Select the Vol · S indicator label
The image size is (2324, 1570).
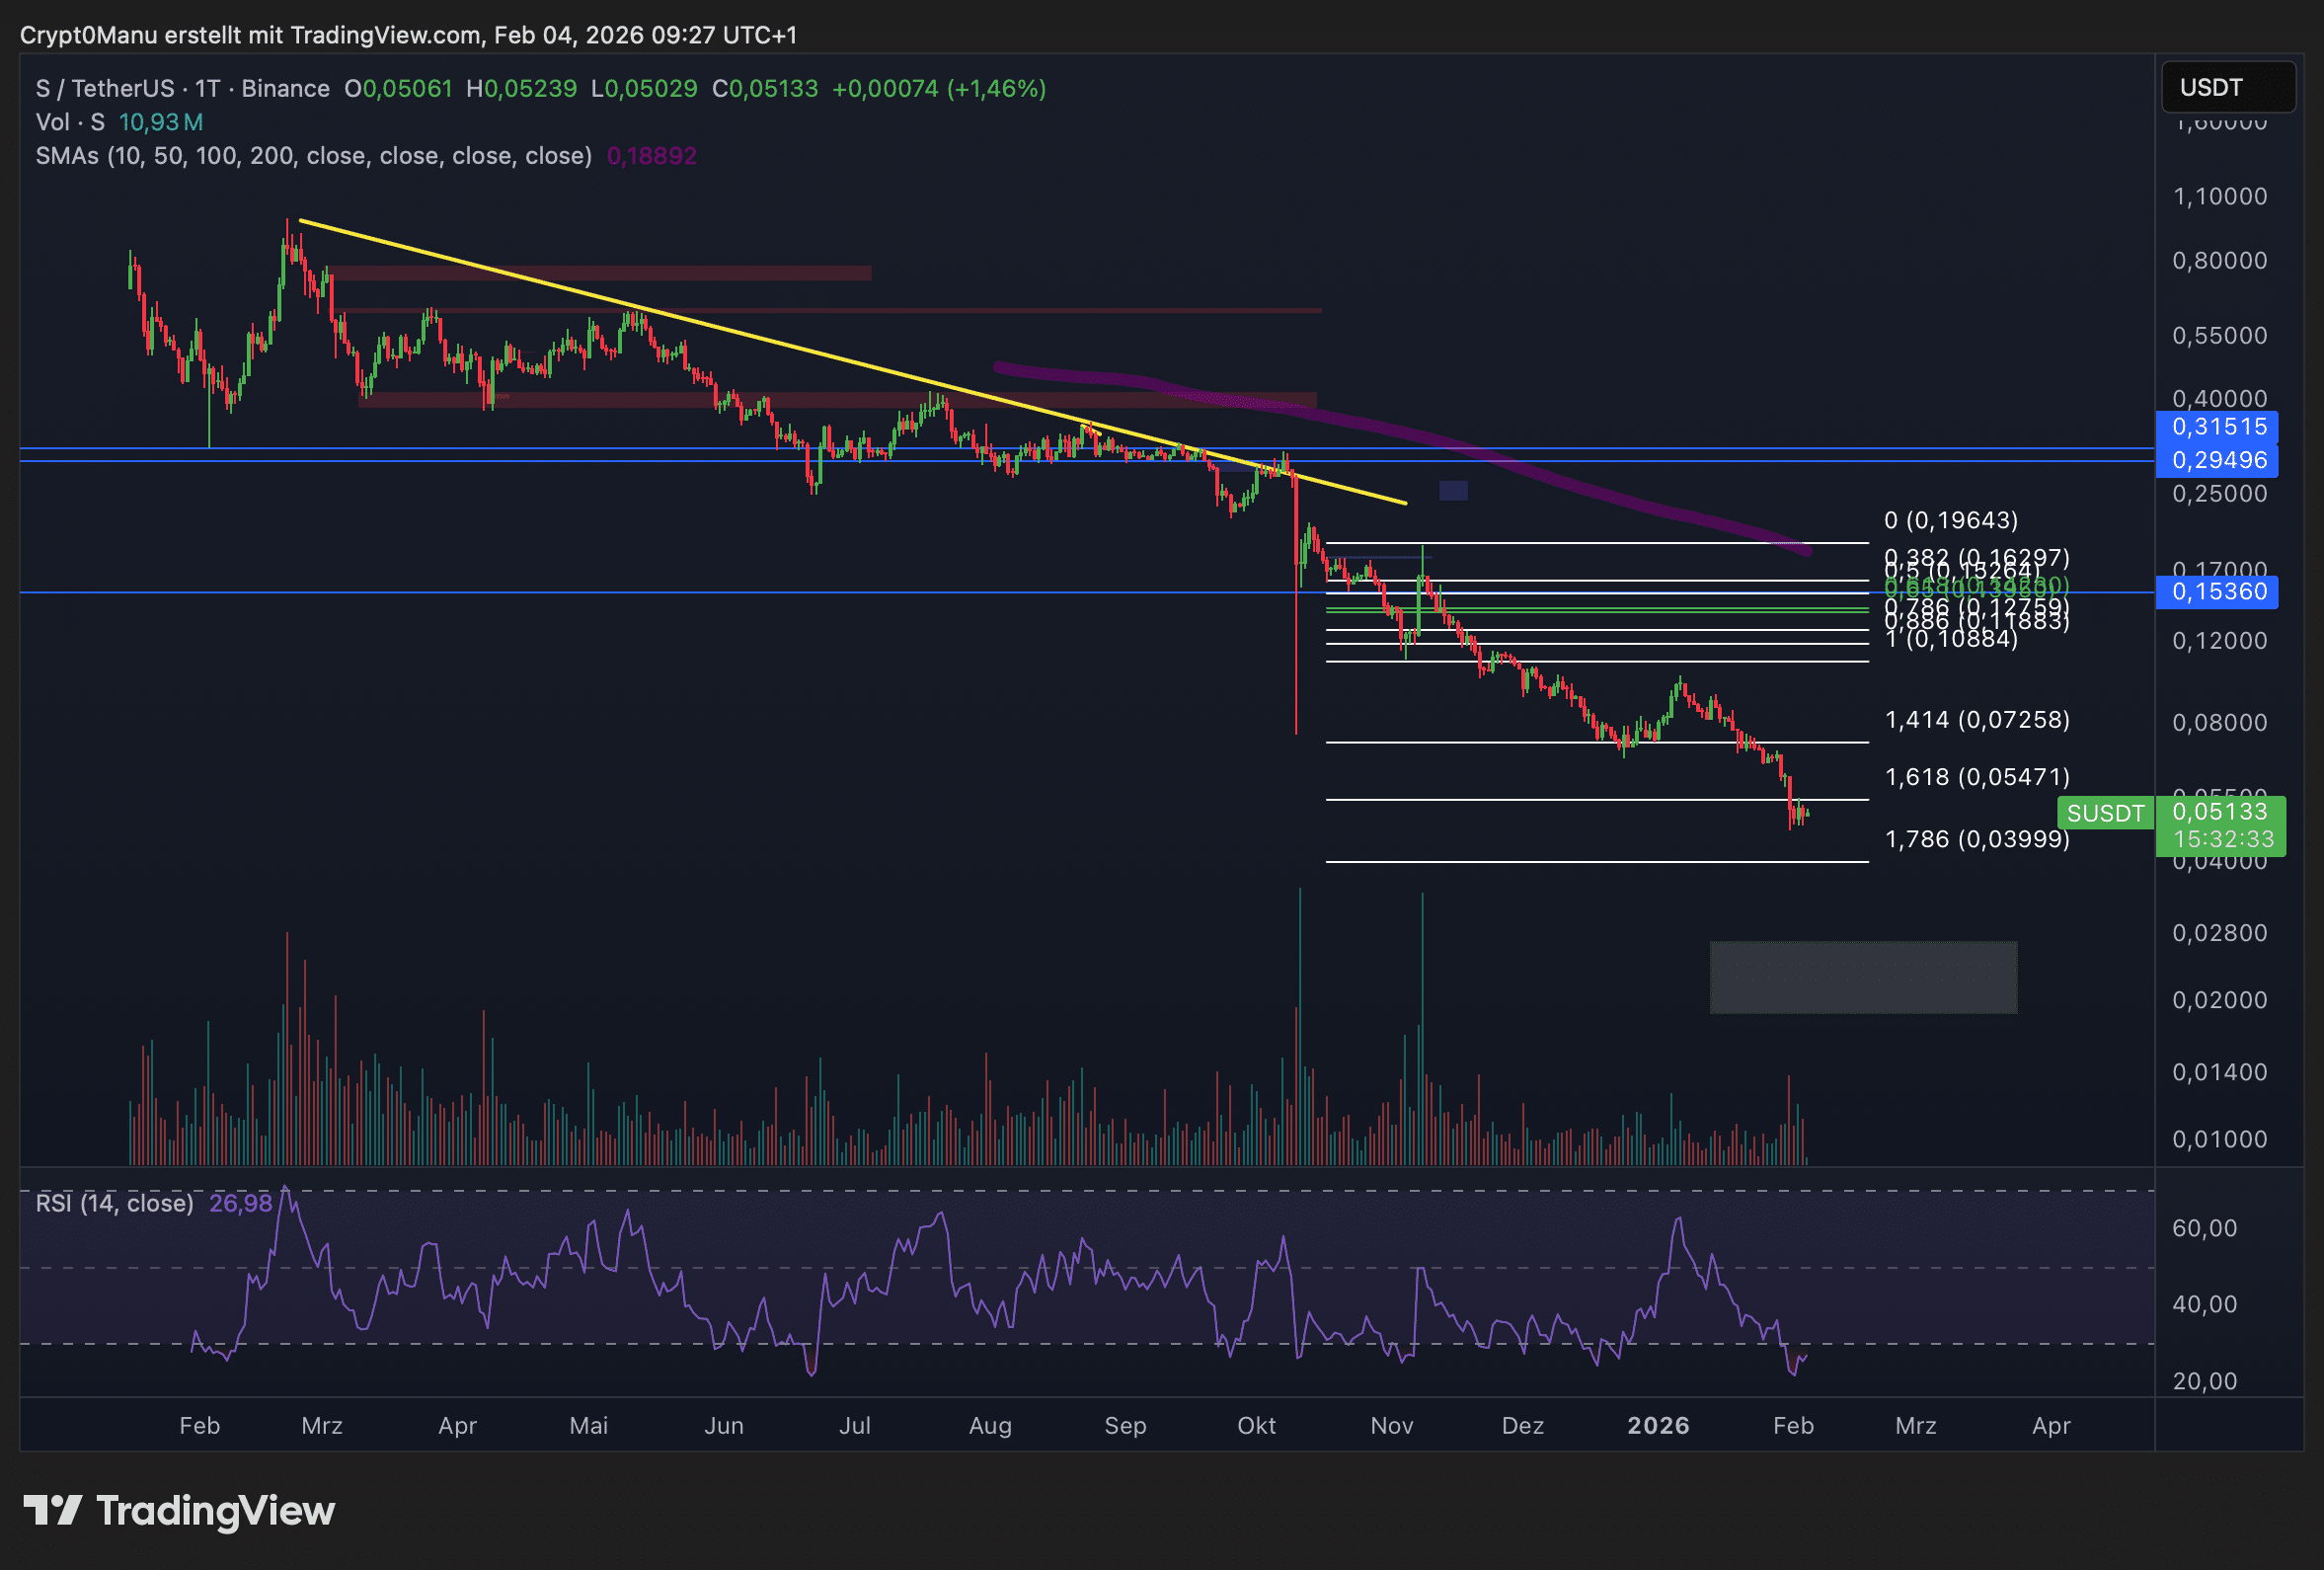(x=70, y=122)
